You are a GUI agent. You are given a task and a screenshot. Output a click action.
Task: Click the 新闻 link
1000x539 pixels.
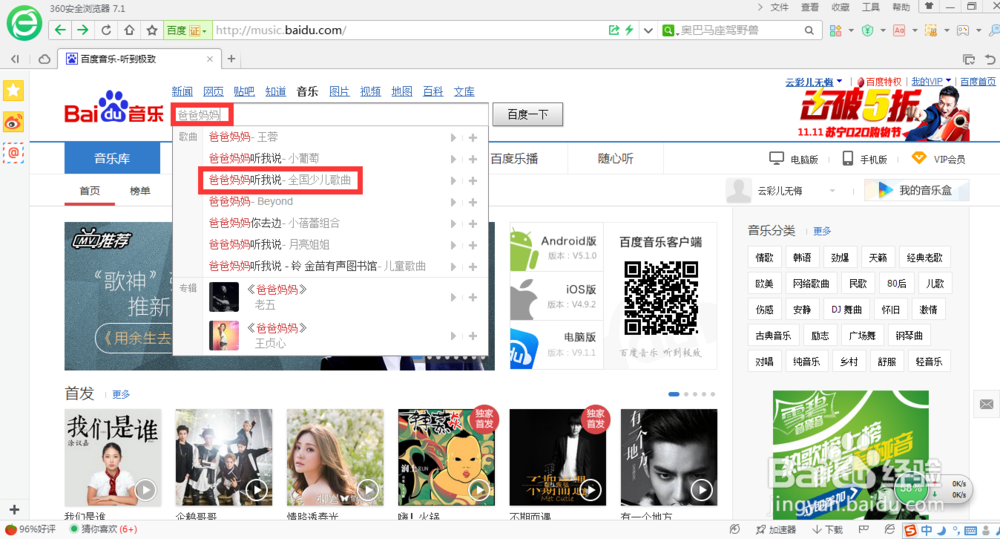coord(182,91)
